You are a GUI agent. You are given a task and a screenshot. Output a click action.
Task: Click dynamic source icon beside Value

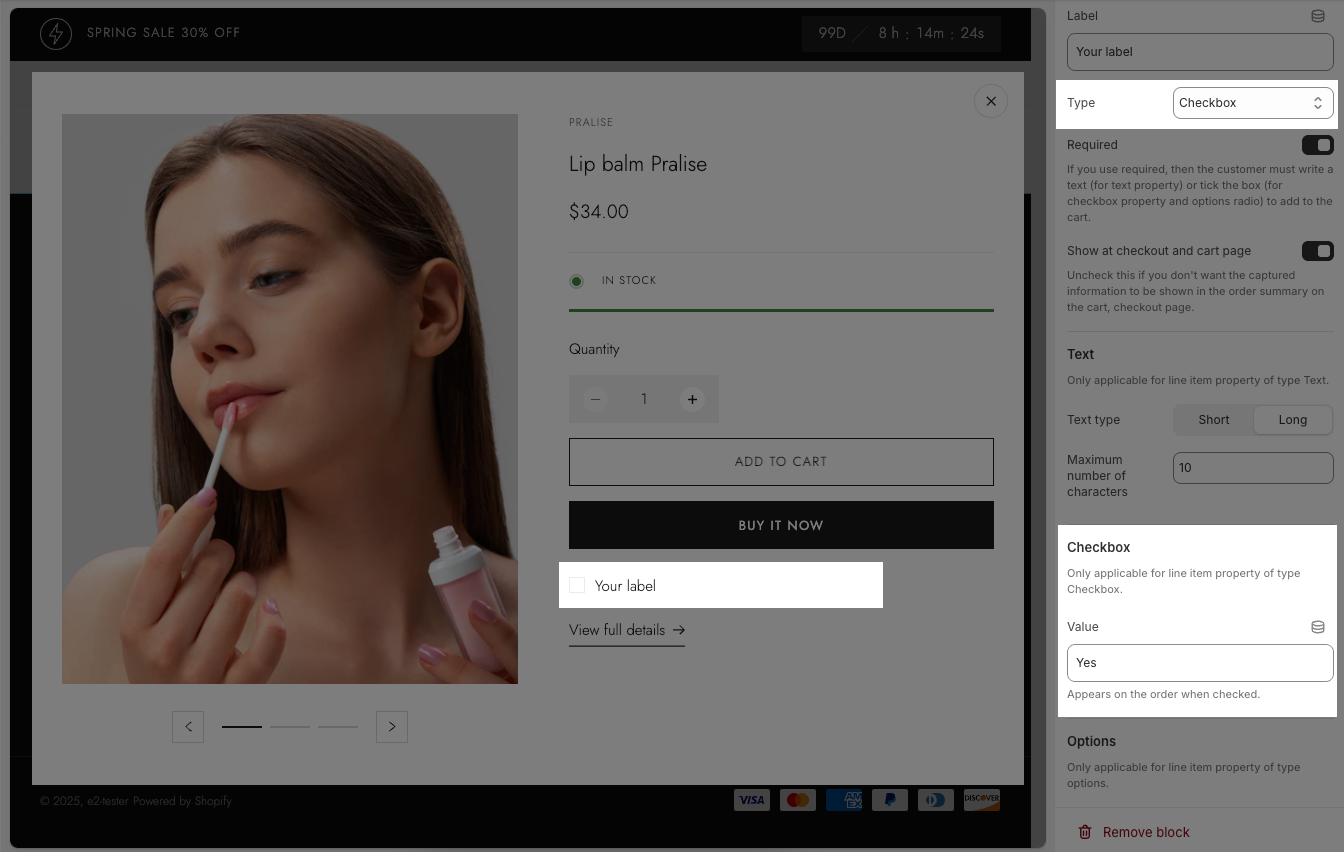[x=1317, y=627]
